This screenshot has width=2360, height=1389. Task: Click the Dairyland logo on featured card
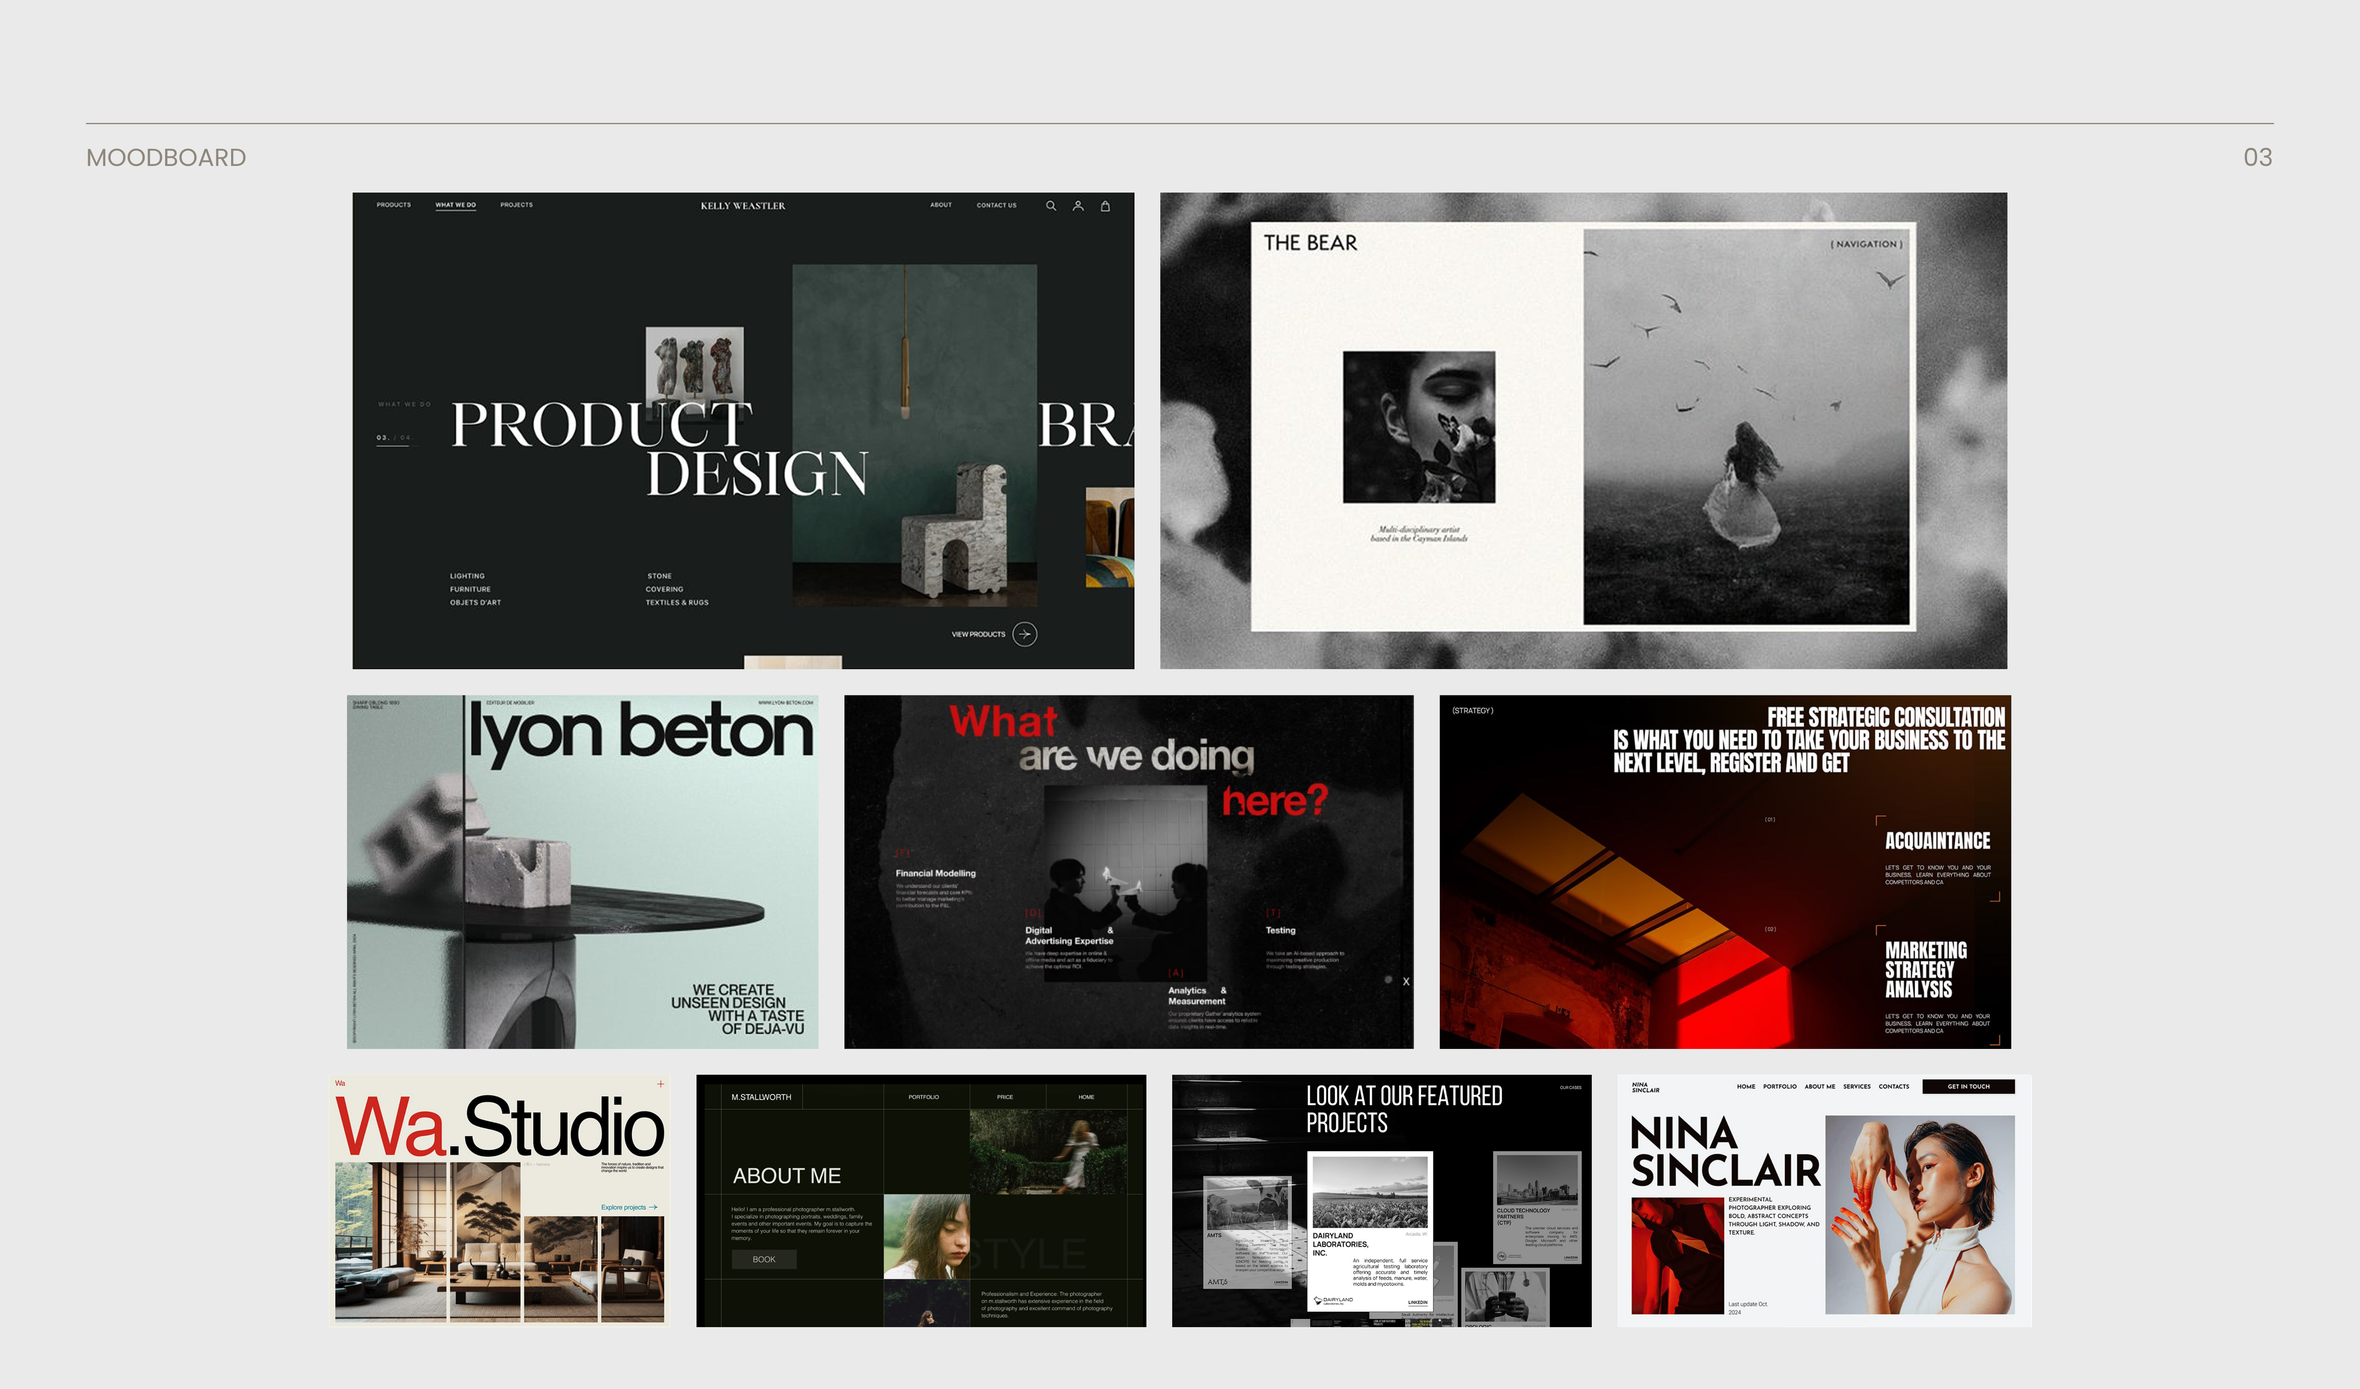[x=1334, y=1301]
